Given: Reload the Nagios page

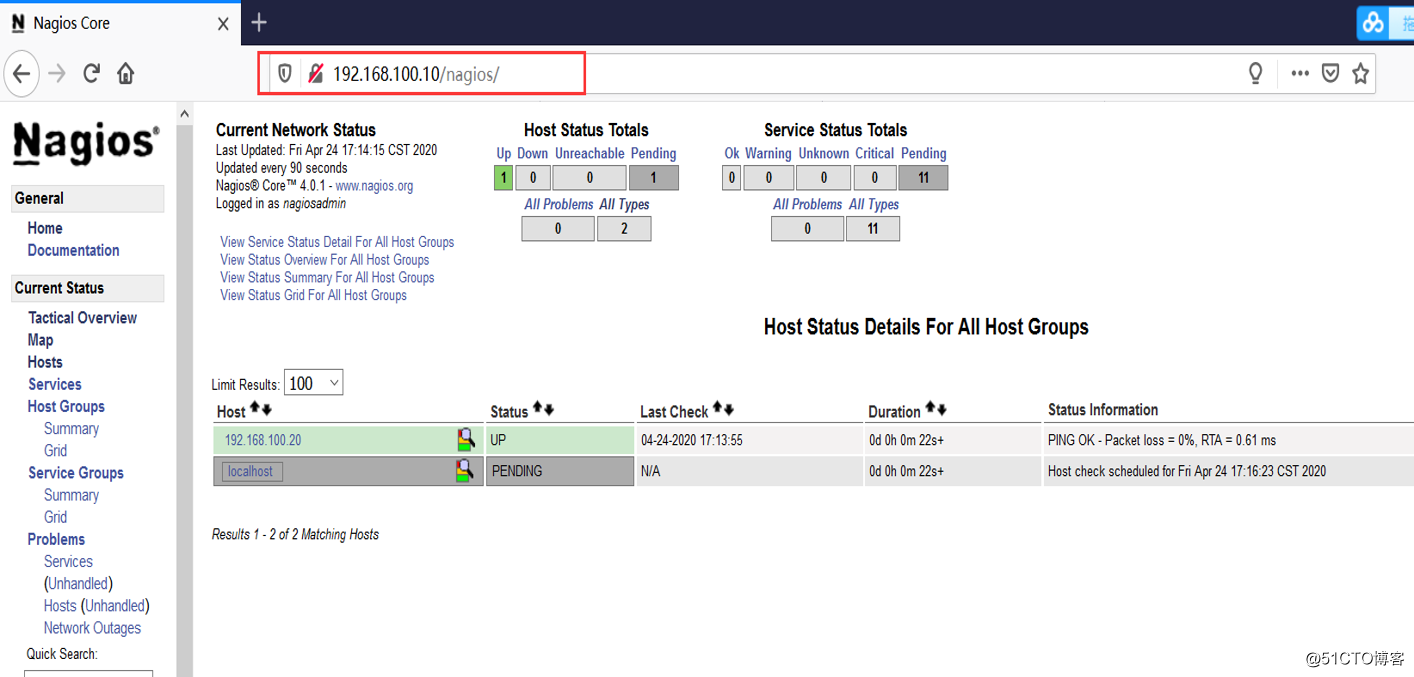Looking at the screenshot, I should (x=91, y=73).
